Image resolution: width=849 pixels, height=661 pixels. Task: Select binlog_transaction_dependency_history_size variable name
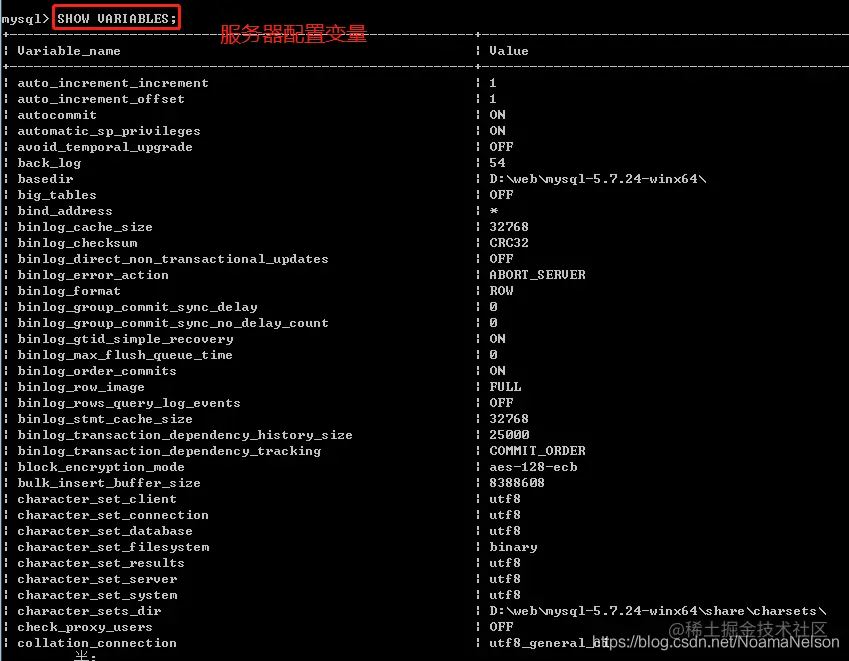pos(185,435)
